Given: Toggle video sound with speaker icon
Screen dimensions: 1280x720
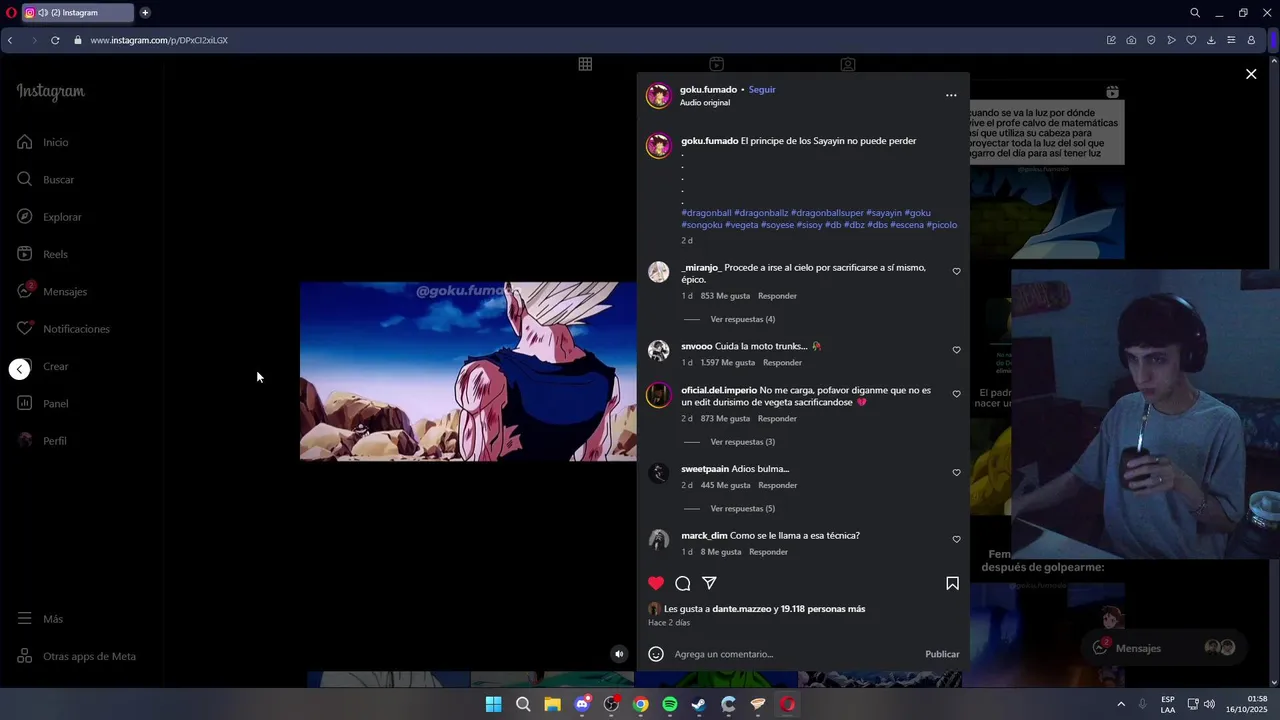Looking at the screenshot, I should pos(619,654).
